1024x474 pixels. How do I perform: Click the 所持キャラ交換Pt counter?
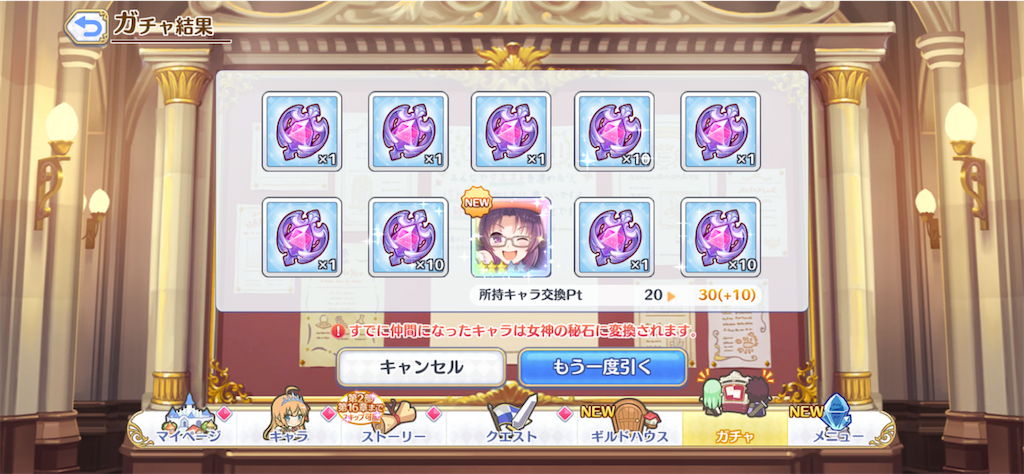(615, 295)
